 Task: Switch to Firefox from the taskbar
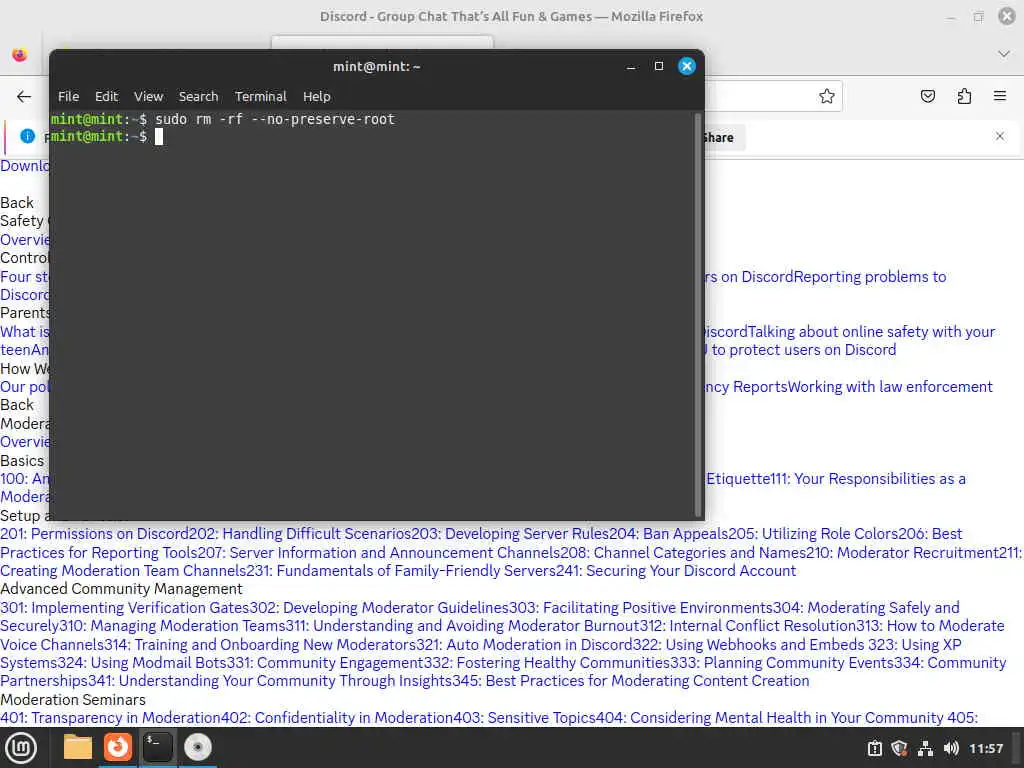[118, 747]
